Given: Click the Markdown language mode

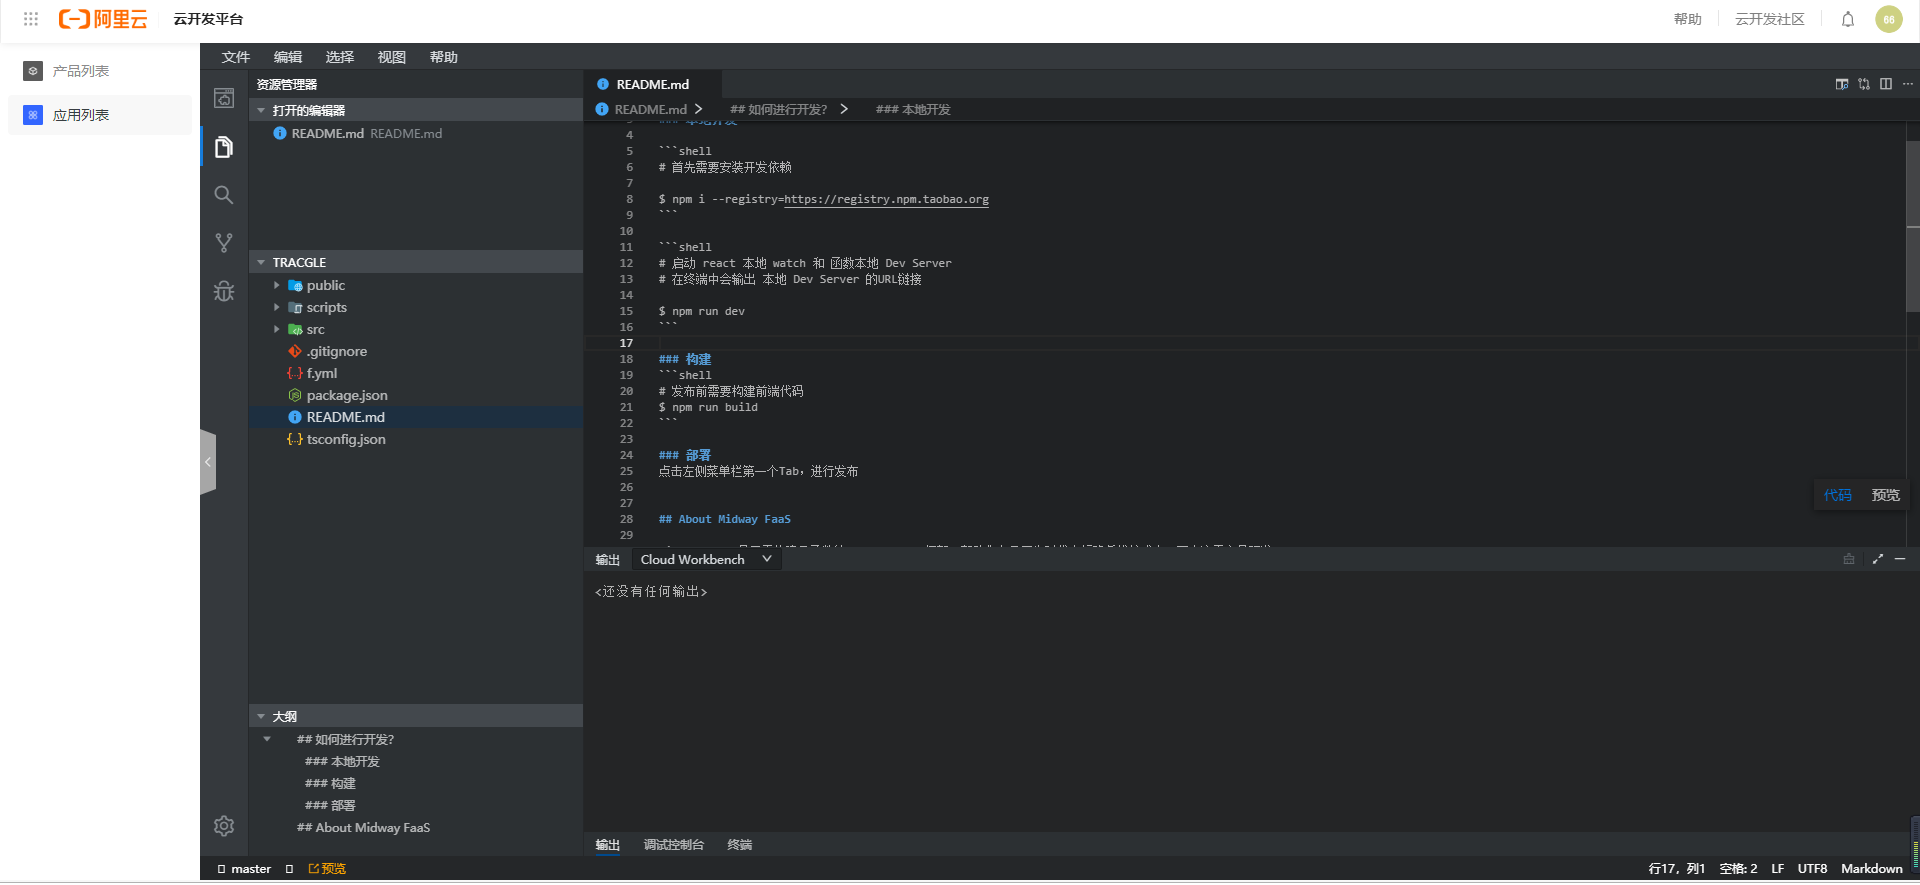Looking at the screenshot, I should (1872, 869).
